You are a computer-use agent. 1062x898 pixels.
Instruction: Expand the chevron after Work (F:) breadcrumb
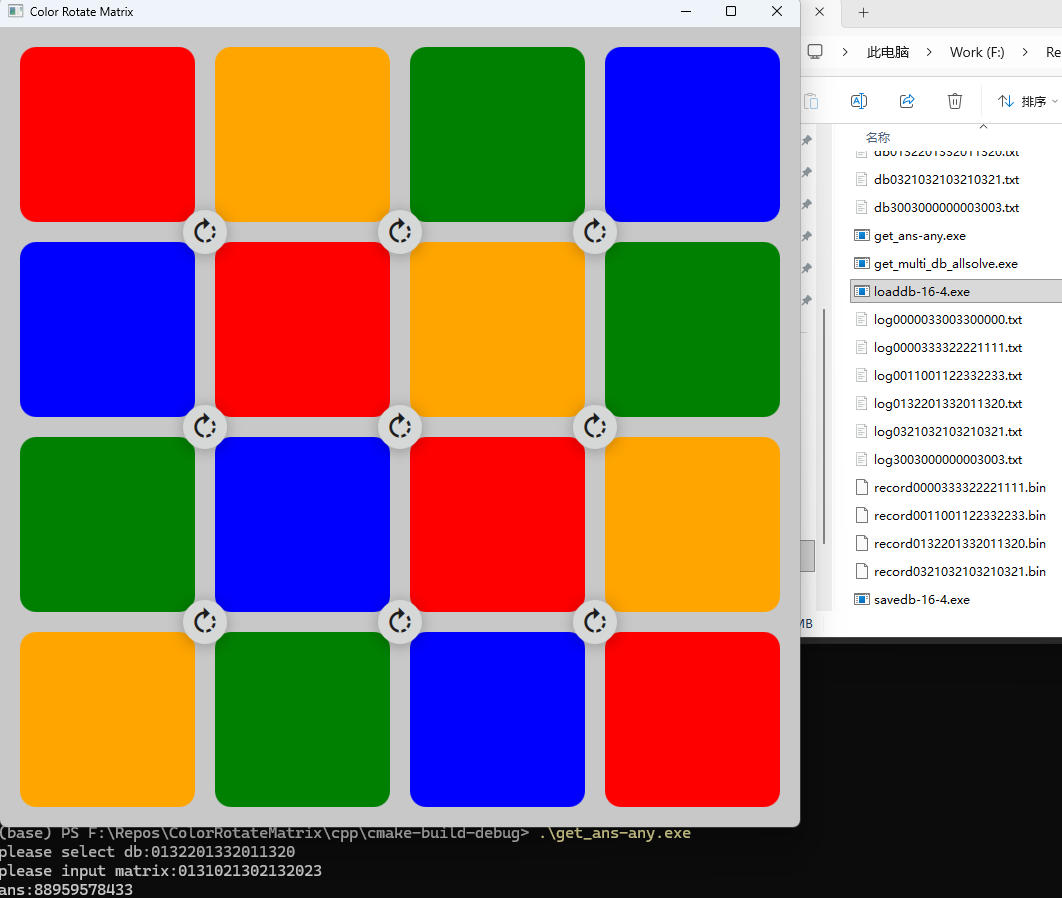[1026, 52]
